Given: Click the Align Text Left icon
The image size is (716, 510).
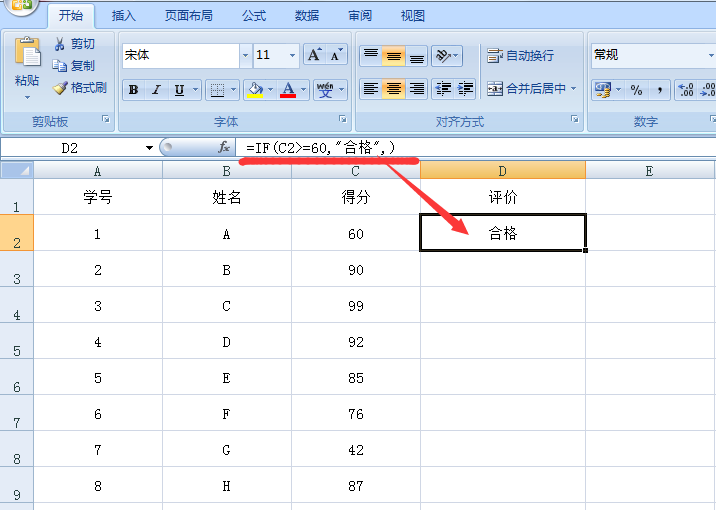Looking at the screenshot, I should (370, 89).
